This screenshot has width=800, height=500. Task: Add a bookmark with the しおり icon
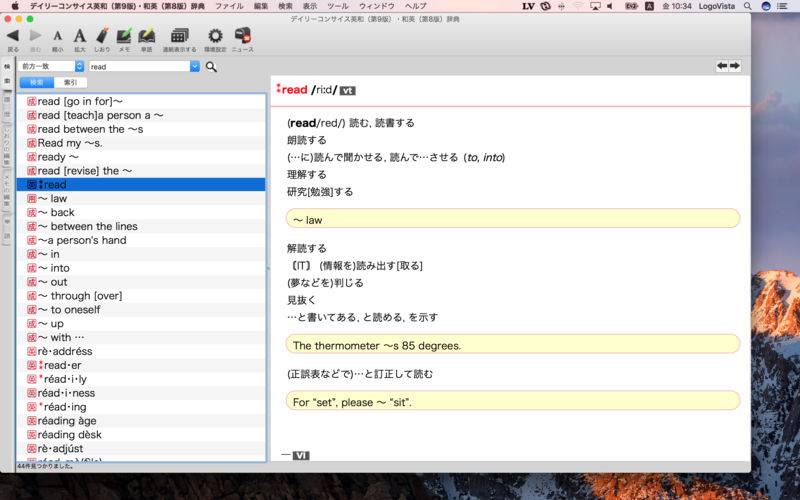[102, 36]
